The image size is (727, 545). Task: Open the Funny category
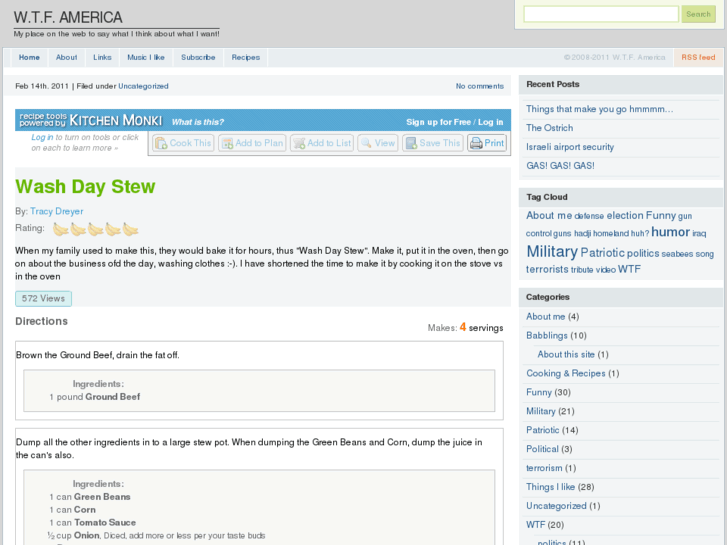[539, 393]
